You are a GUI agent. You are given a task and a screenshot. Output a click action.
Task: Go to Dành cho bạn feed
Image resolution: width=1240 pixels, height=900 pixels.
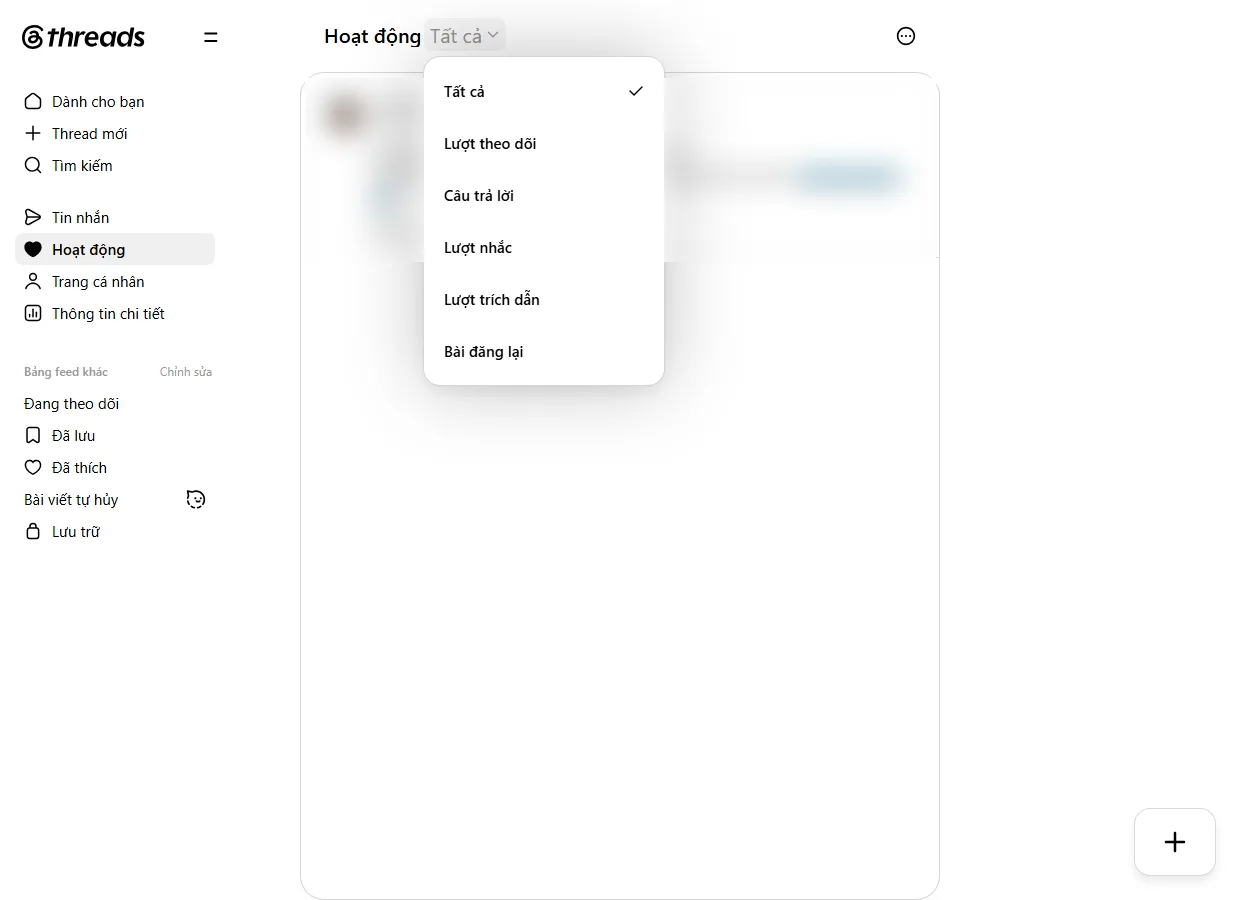[x=98, y=101]
